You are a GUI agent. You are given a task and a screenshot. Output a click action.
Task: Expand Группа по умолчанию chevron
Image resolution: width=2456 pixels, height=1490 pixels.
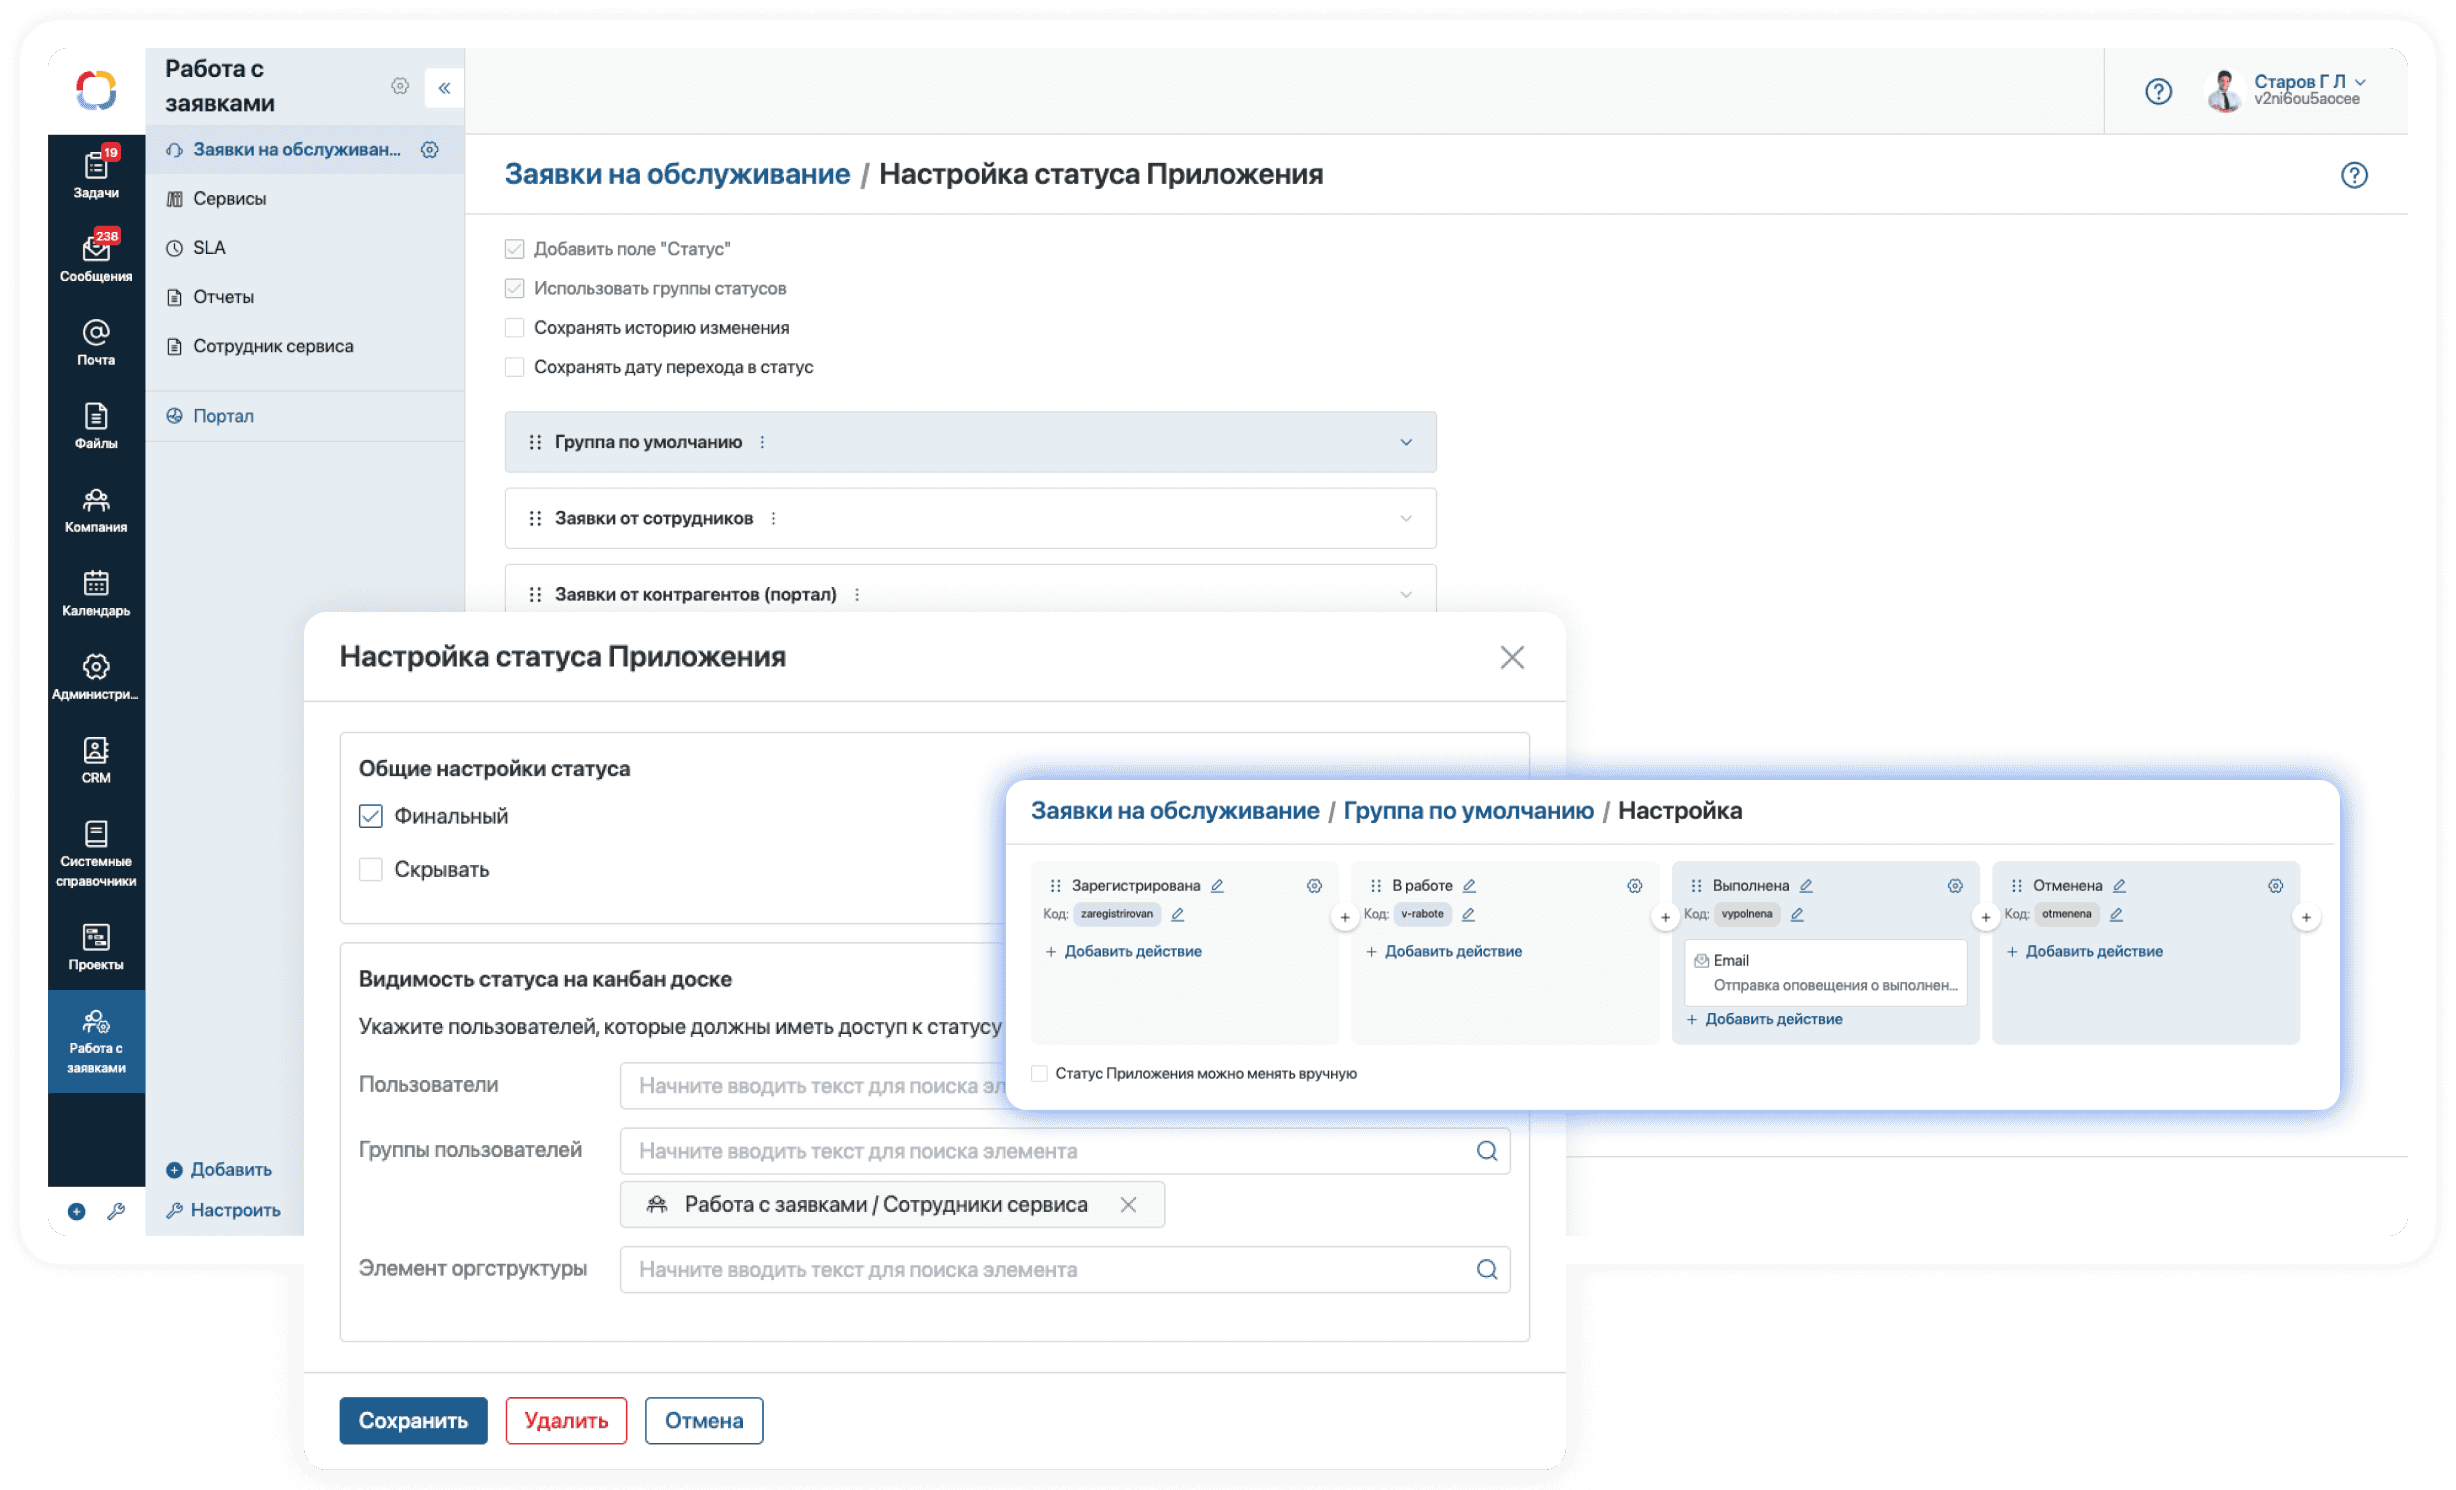1406,442
